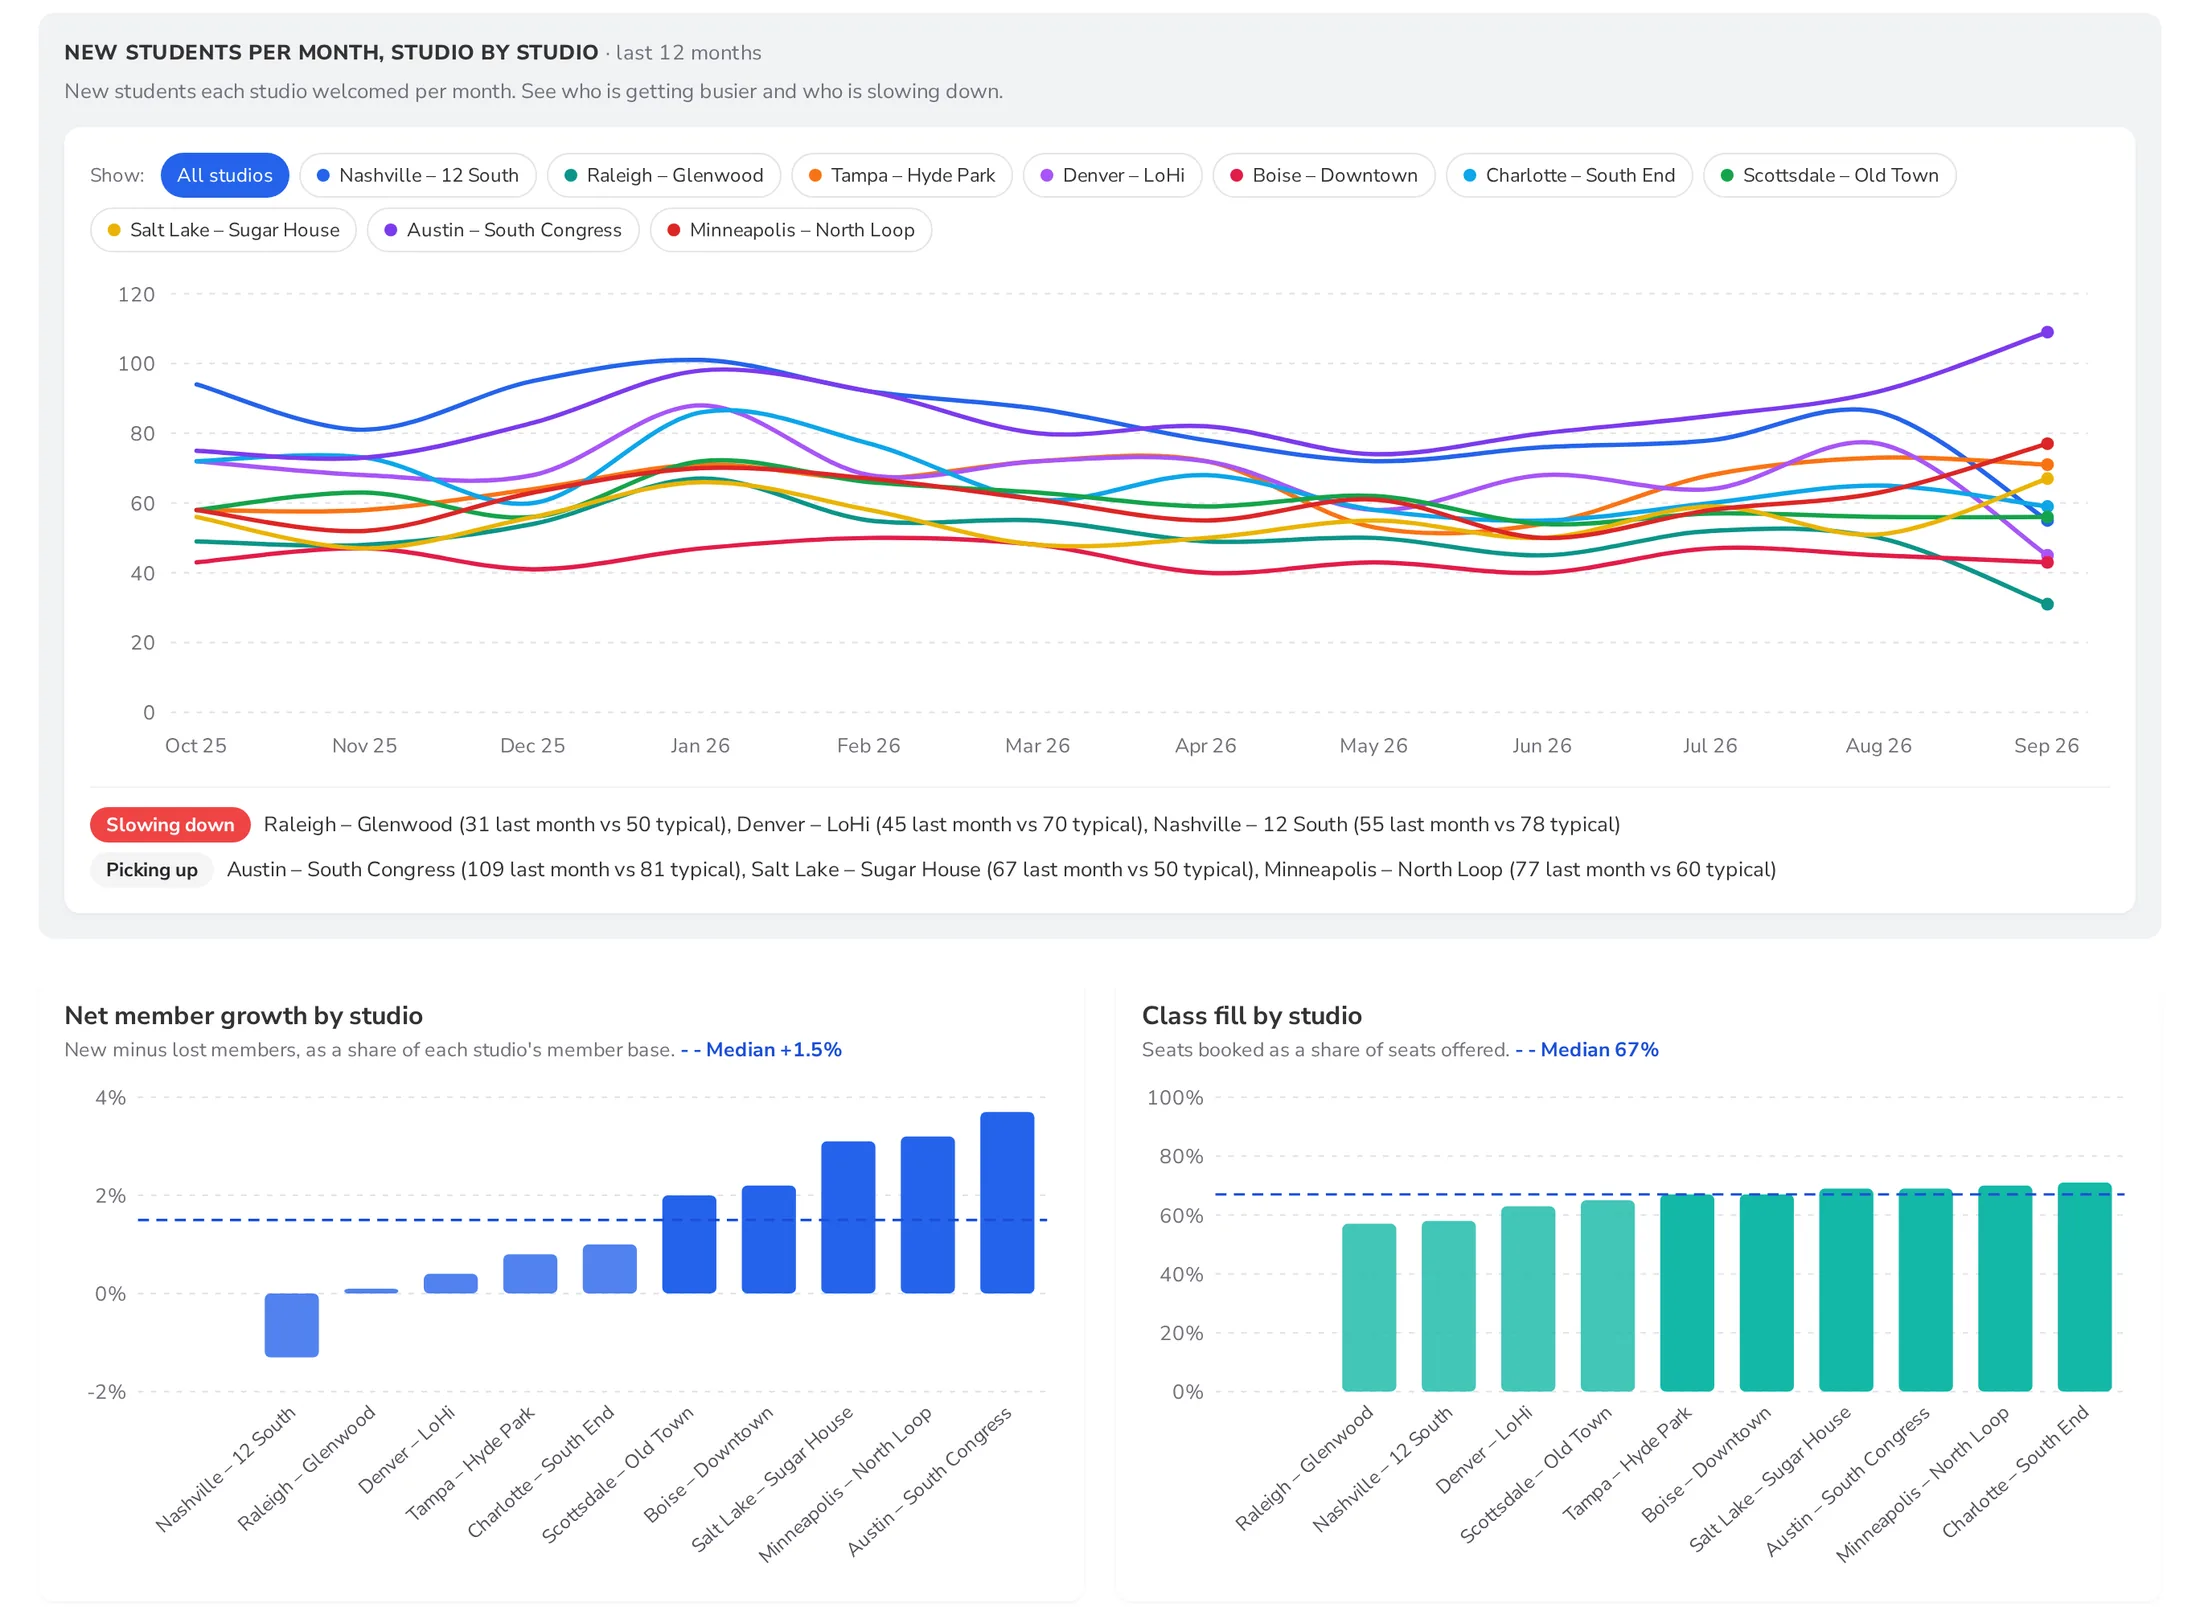Click Scottsdale – Old Town class fill bar
This screenshot has height=1607, width=2200.
[x=1607, y=1295]
